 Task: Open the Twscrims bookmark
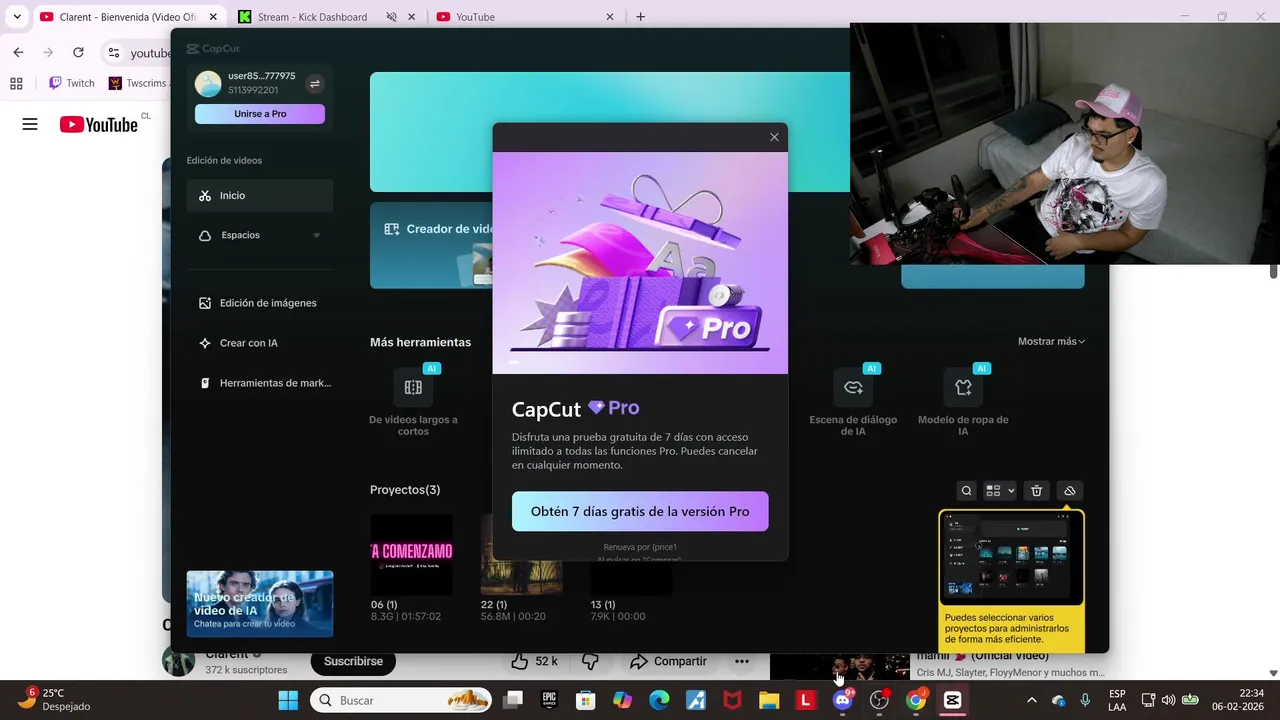[138, 84]
